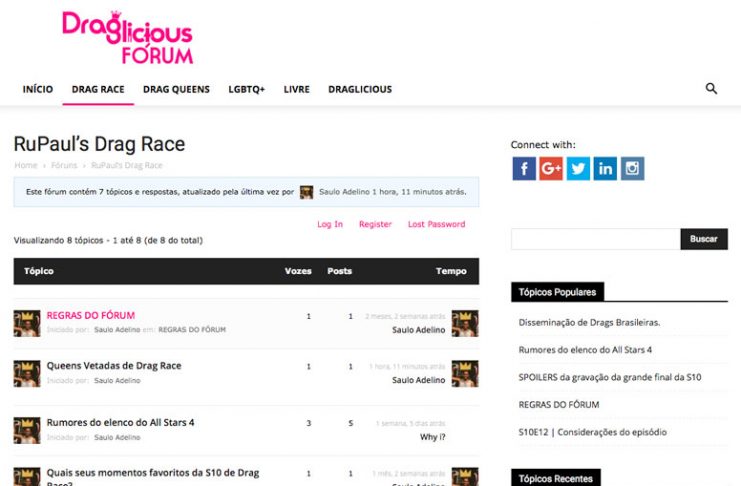Viewport: 741px width, 486px height.
Task: Open the DRAG QUEENS menu item
Action: click(176, 89)
